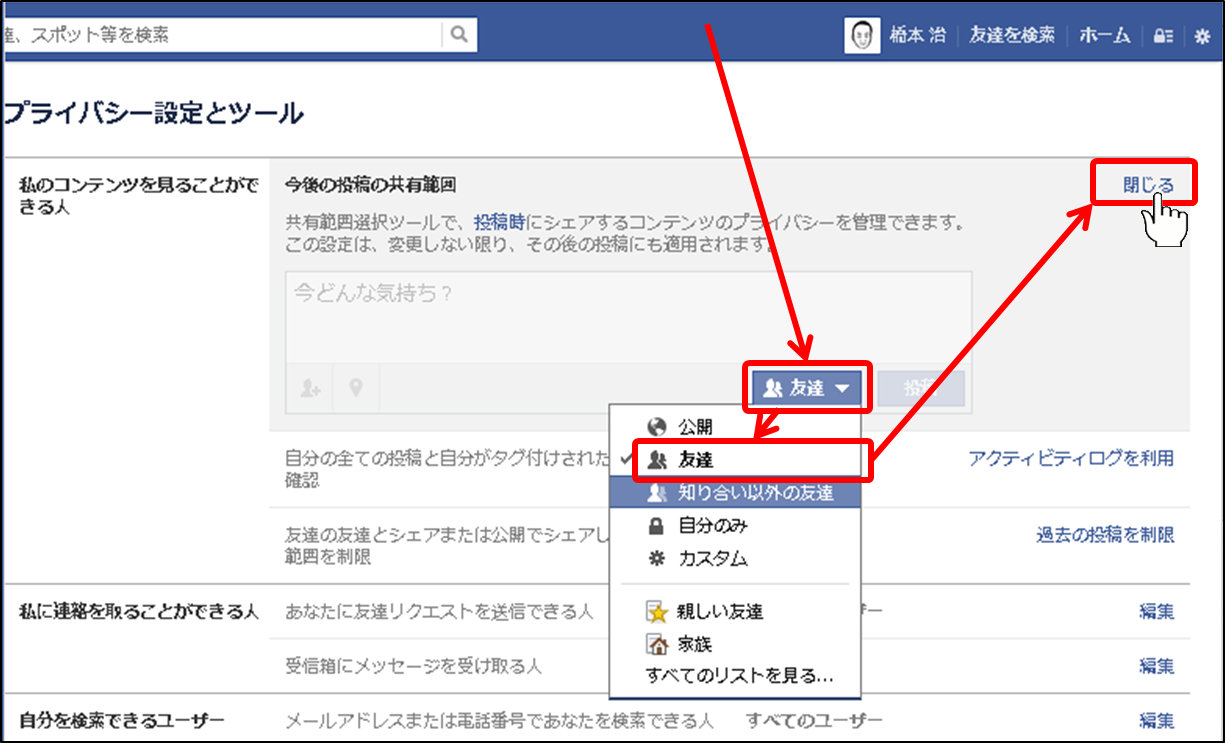
Task: Click the 閉じる link
Action: point(1147,185)
